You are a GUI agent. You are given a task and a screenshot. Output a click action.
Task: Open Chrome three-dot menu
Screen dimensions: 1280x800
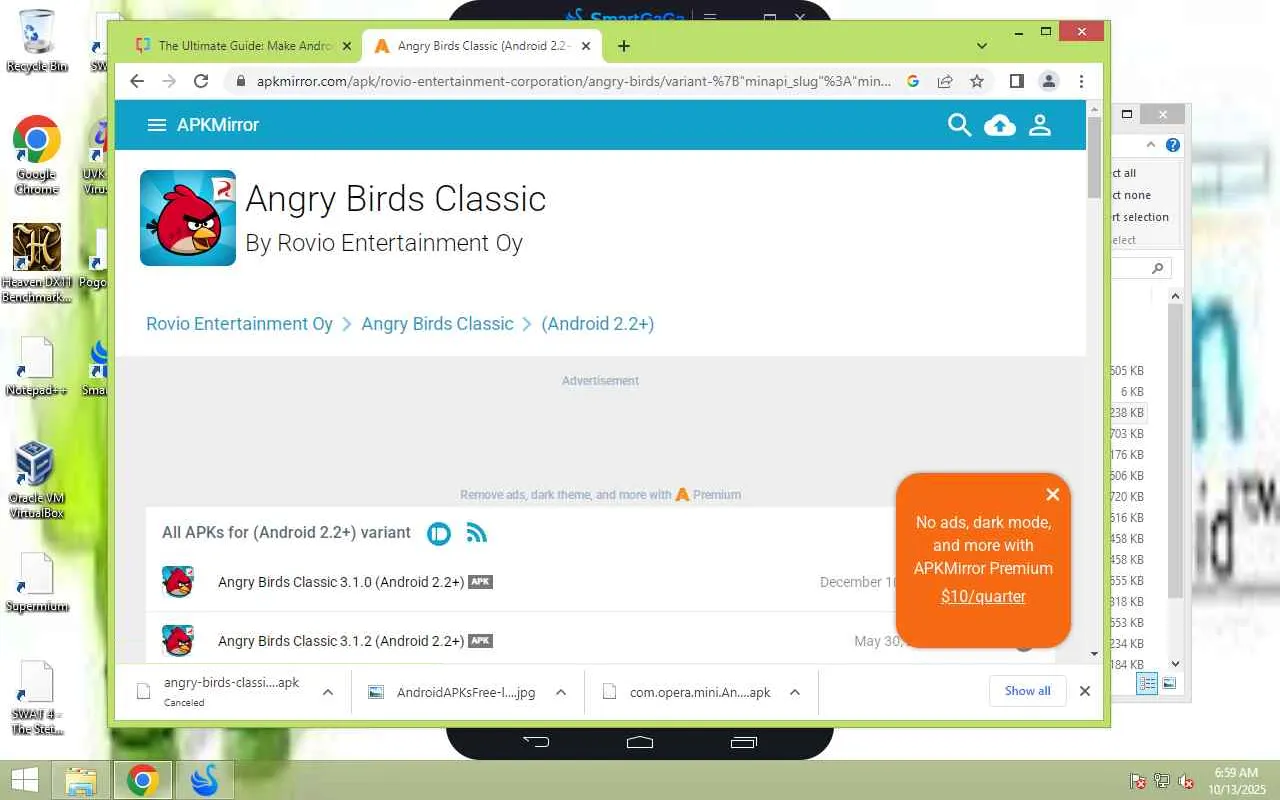[x=1081, y=81]
